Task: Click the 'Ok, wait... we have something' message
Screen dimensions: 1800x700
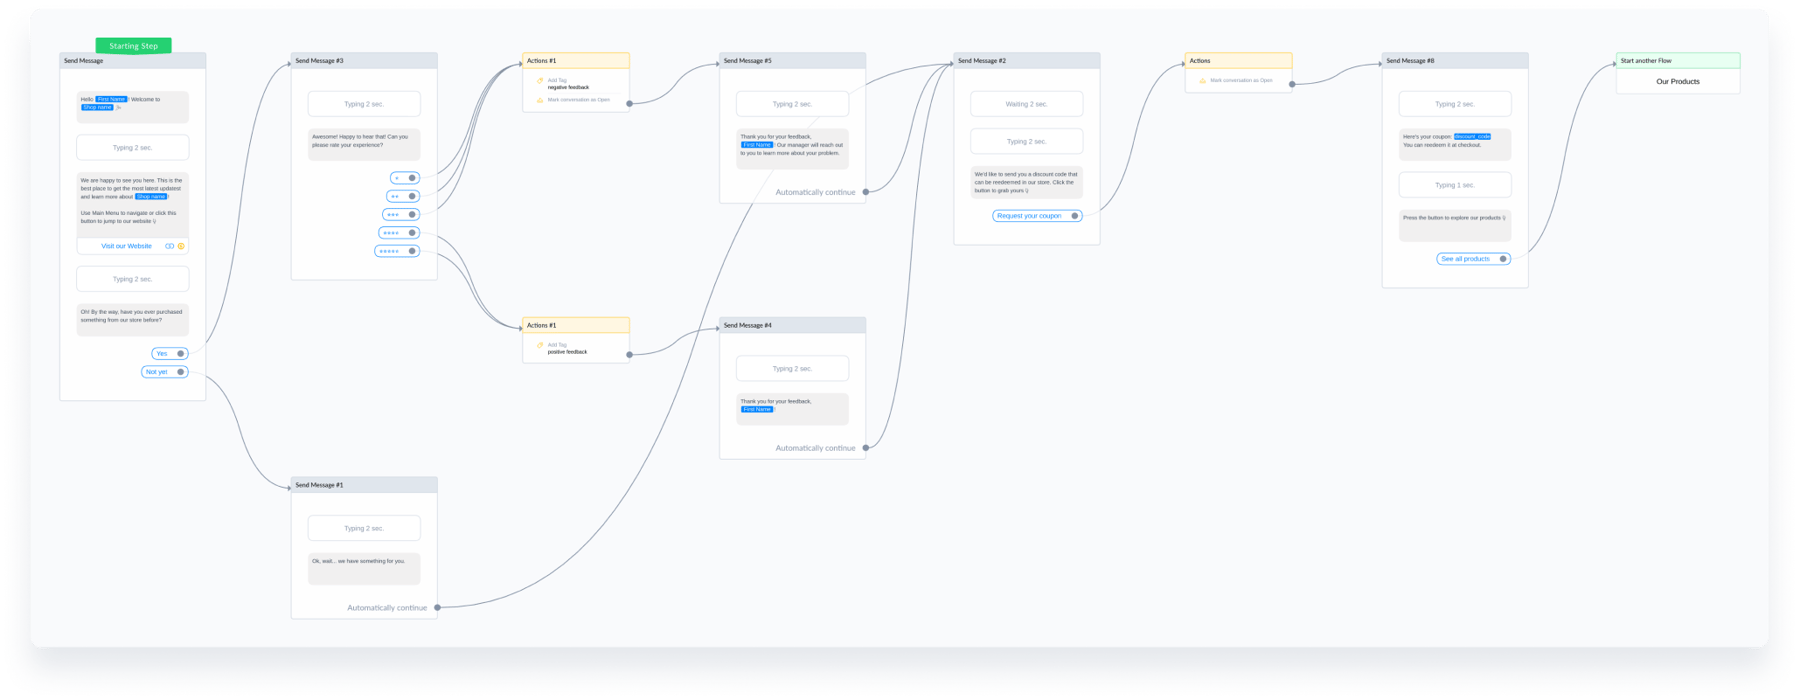Action: [x=364, y=568]
